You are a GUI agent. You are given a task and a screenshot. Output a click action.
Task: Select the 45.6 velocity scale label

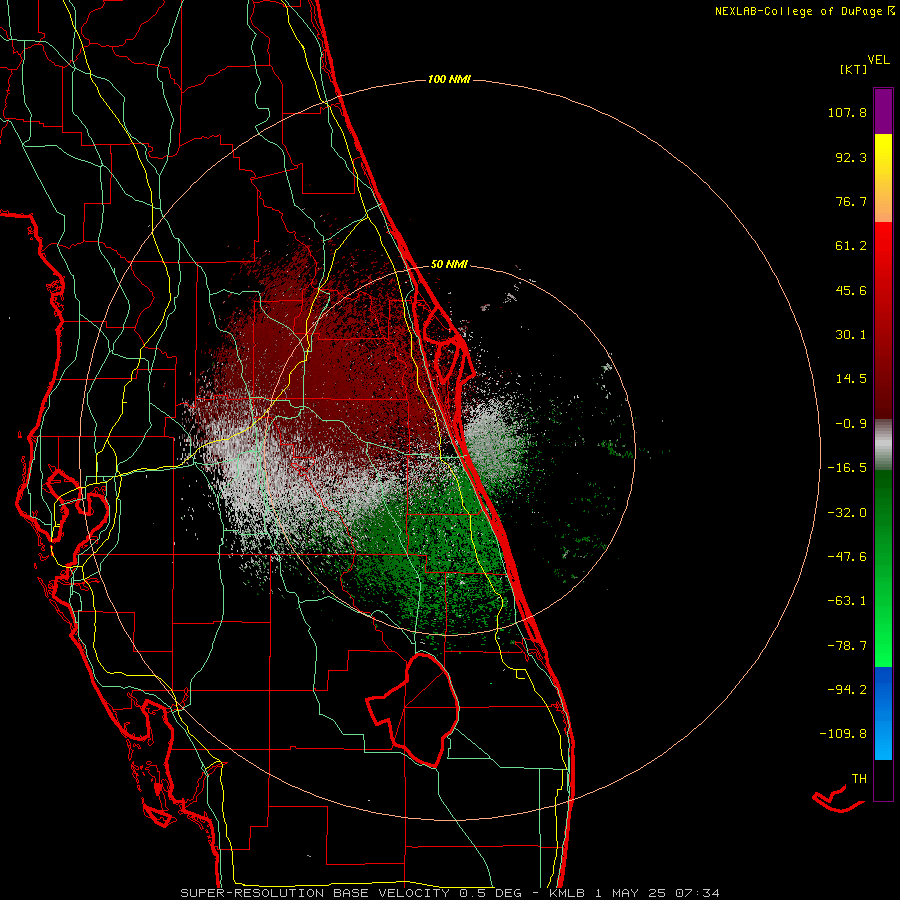(851, 290)
